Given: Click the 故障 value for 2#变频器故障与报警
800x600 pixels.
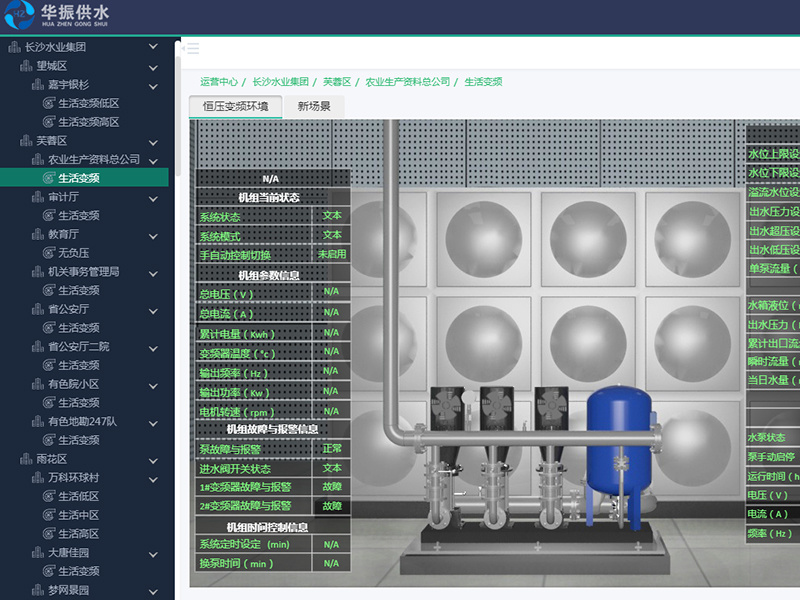Looking at the screenshot, I should [x=332, y=506].
